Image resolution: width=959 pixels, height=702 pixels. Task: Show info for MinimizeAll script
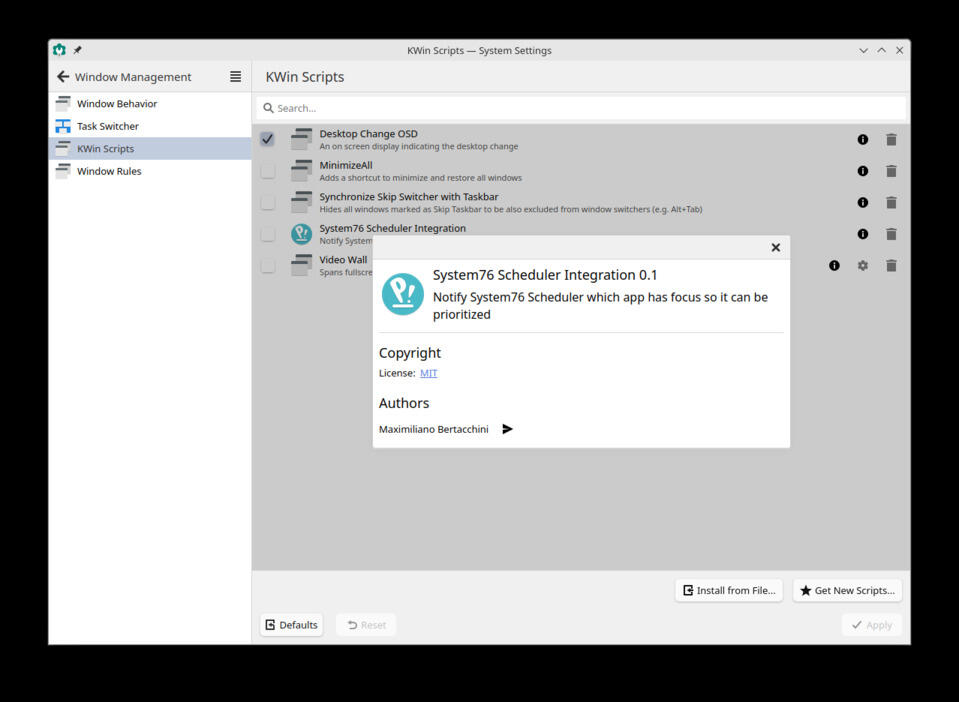(x=862, y=171)
